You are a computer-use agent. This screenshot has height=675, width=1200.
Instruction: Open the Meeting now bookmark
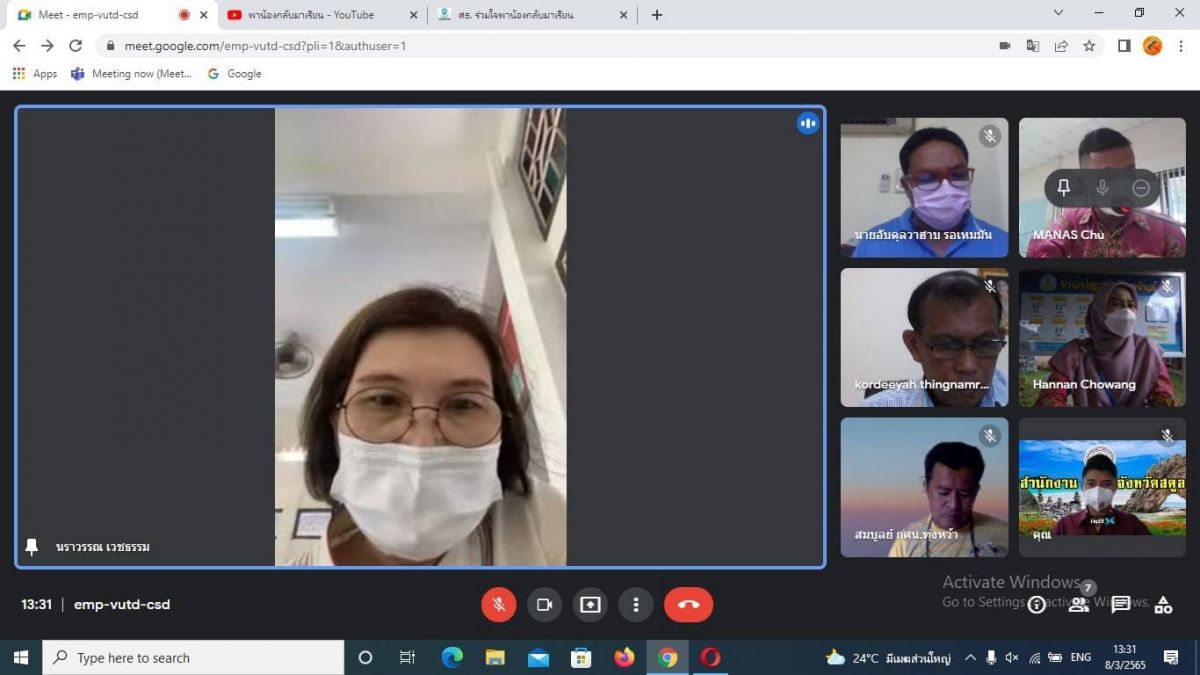[x=131, y=74]
